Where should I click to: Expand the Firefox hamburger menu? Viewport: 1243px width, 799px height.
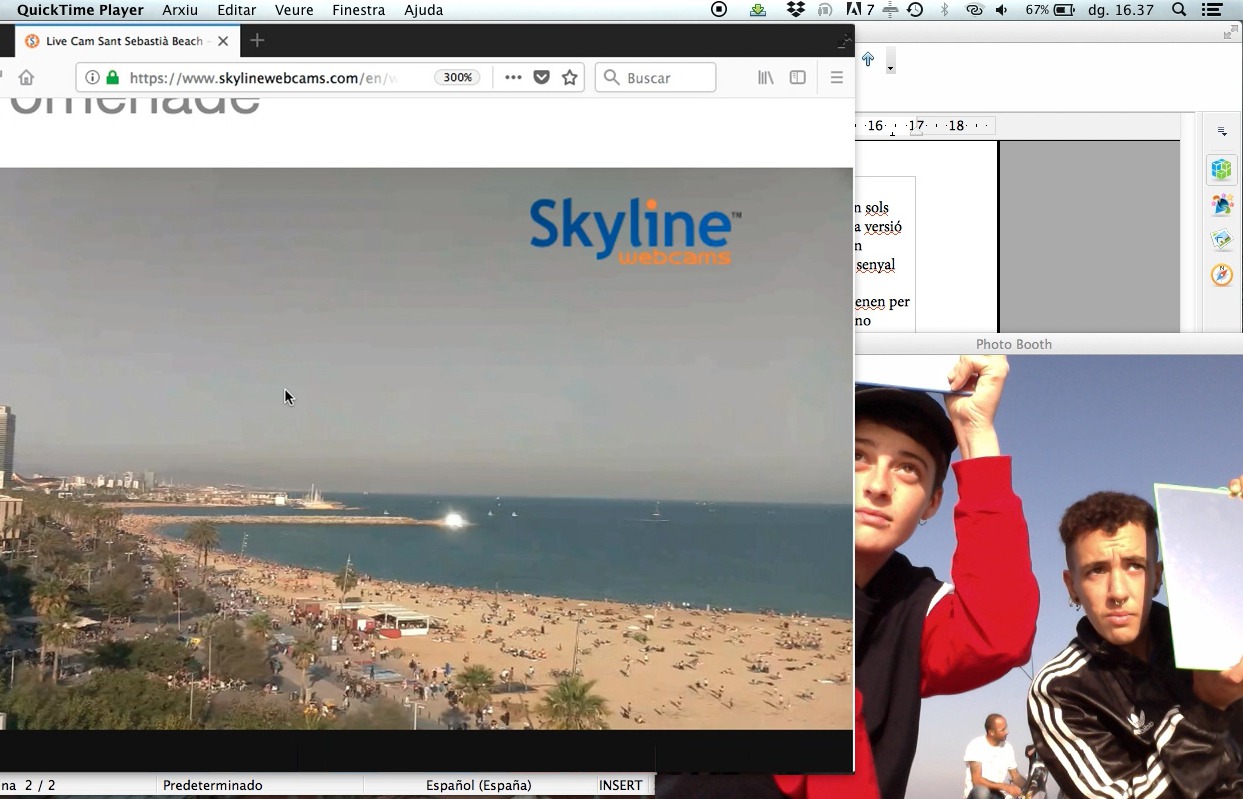837,78
